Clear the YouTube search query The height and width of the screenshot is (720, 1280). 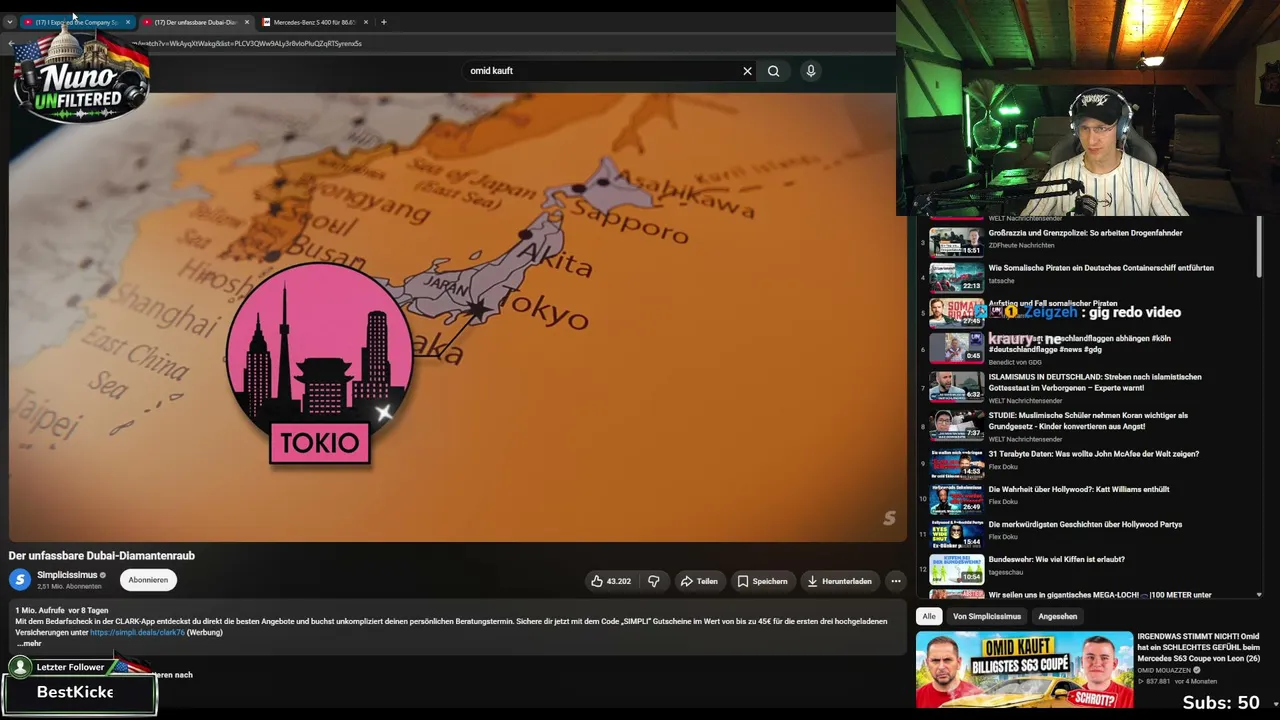747,71
